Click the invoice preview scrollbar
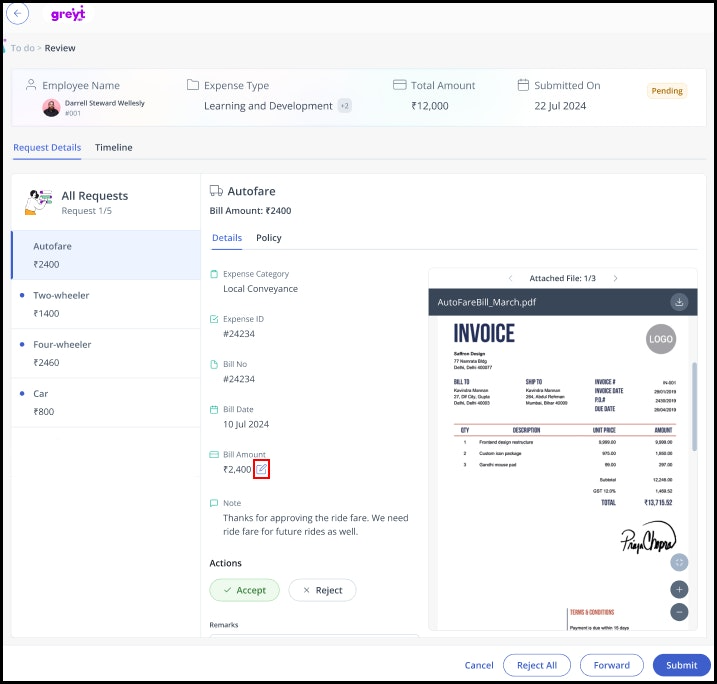 [x=694, y=406]
